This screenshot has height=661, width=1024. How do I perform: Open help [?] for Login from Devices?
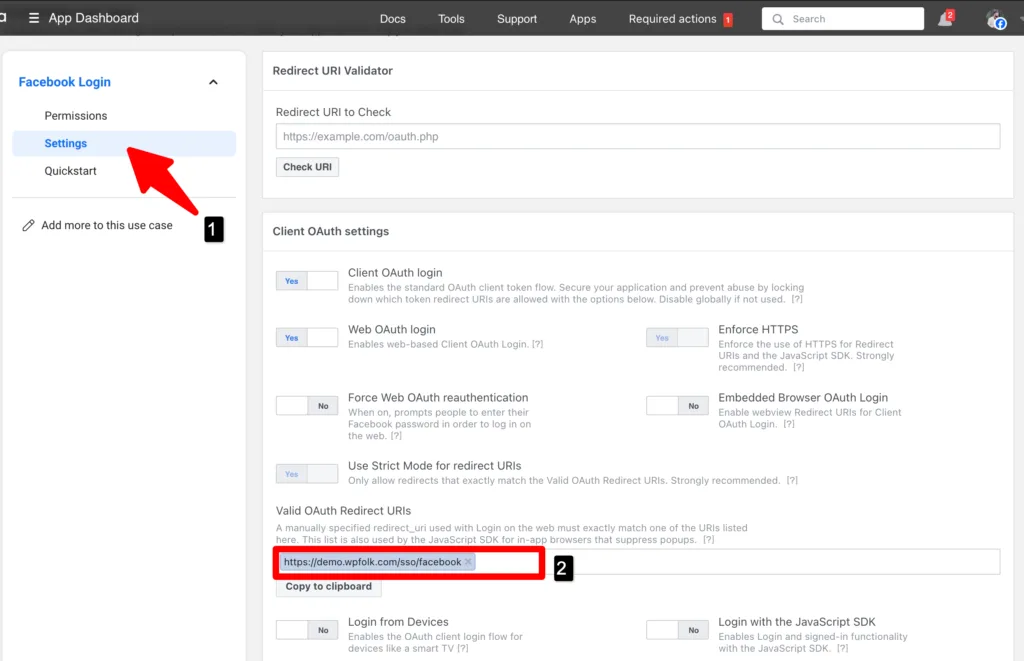(x=462, y=649)
